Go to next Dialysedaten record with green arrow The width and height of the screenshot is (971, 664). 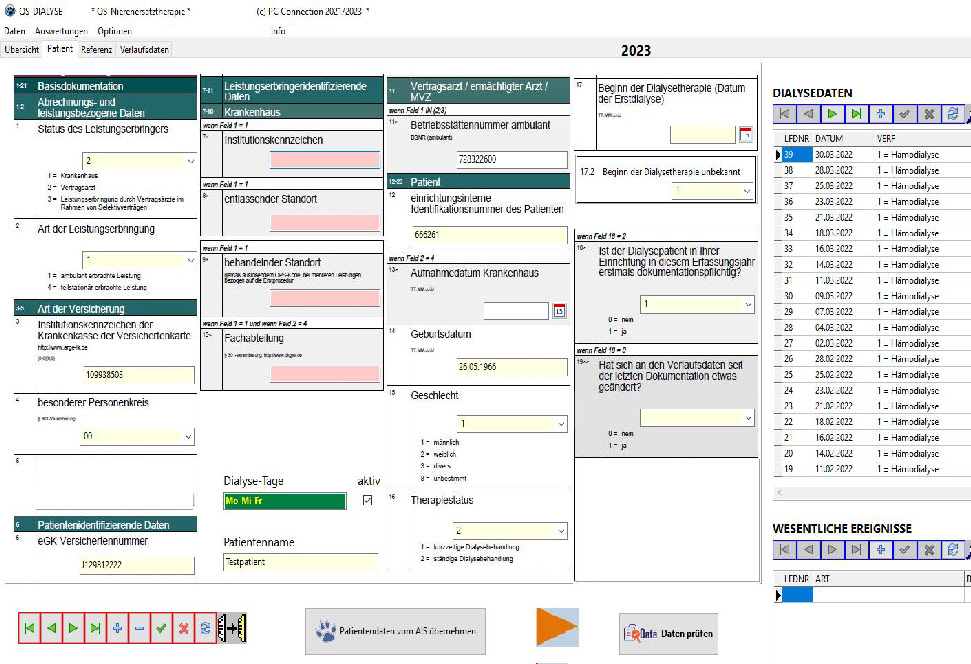(x=832, y=114)
